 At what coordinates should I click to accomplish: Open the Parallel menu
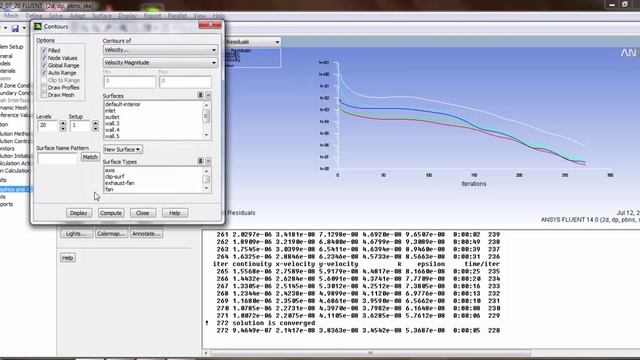click(177, 16)
